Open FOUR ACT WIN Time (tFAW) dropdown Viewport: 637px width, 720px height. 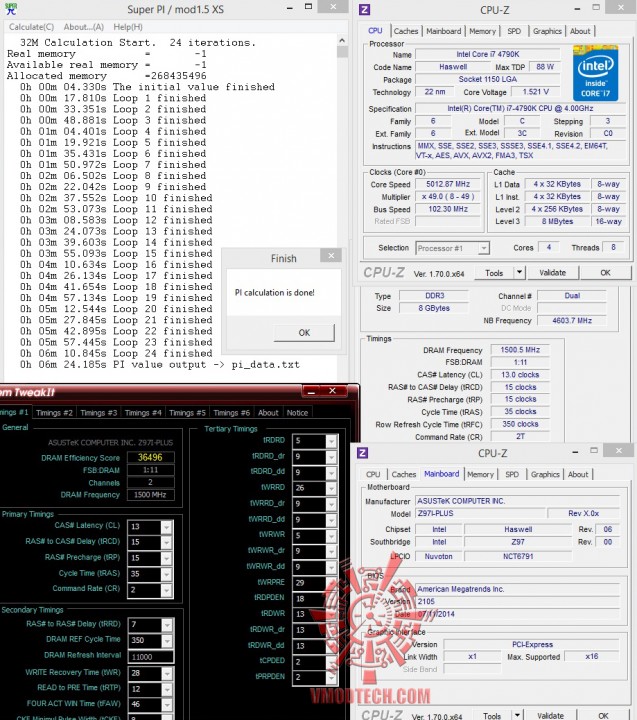pos(167,704)
